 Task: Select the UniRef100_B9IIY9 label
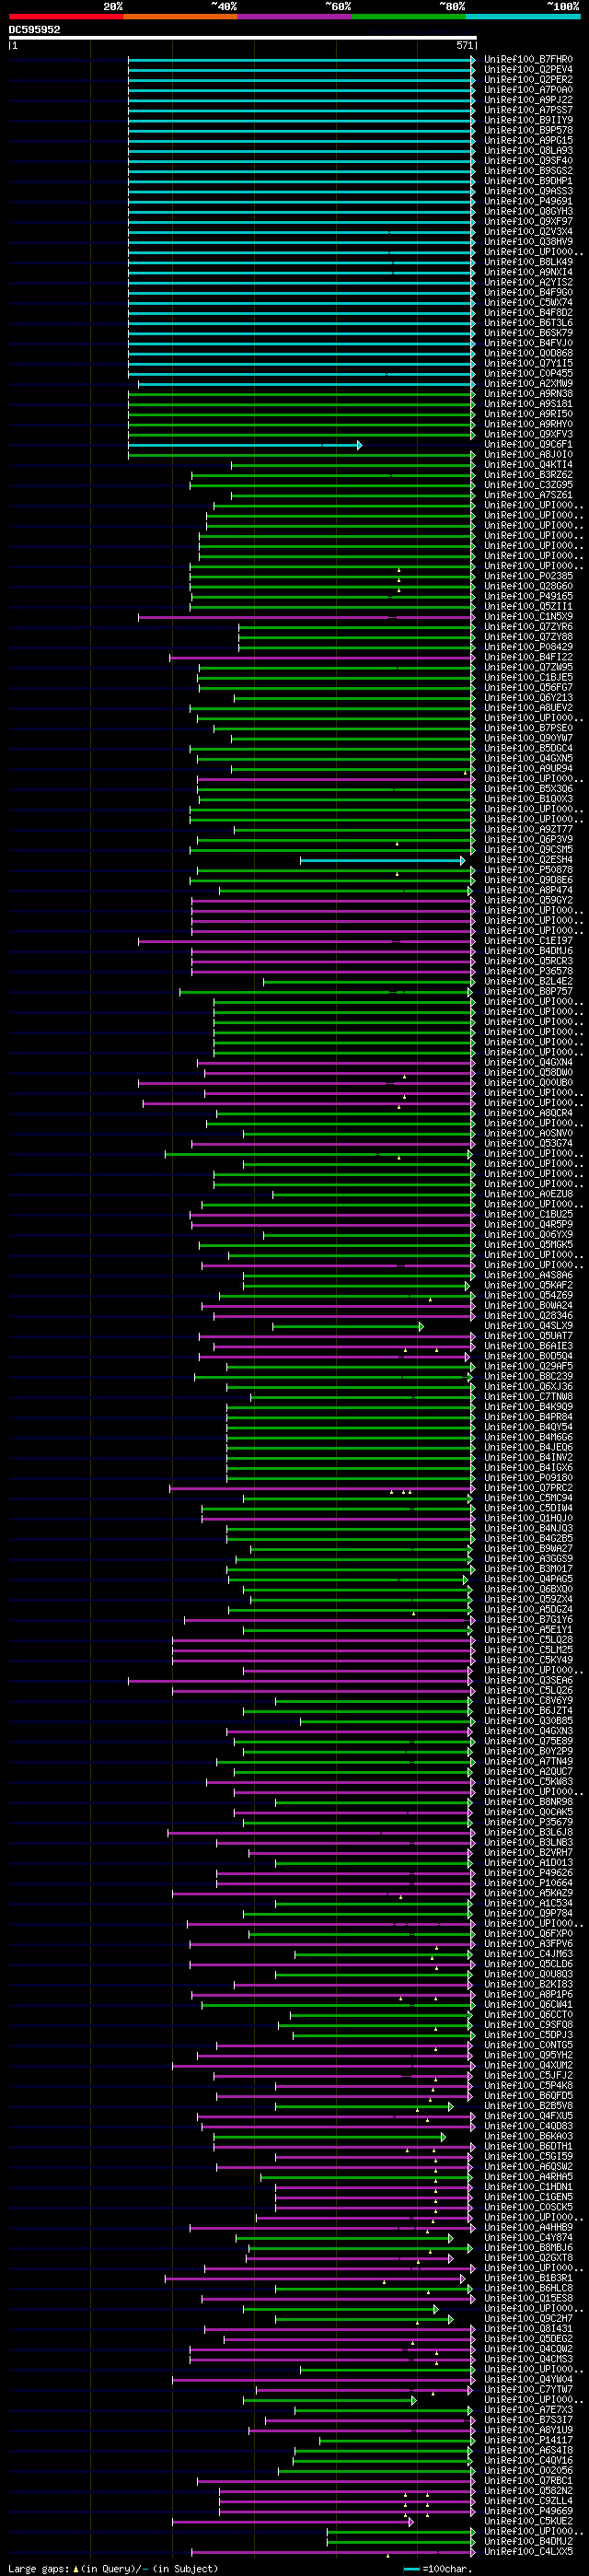click(x=529, y=120)
